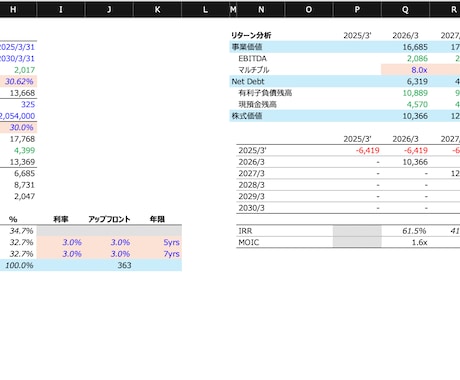The height and width of the screenshot is (380, 460).
Task: Select the 8.0x multiple input cell
Action: coord(405,70)
